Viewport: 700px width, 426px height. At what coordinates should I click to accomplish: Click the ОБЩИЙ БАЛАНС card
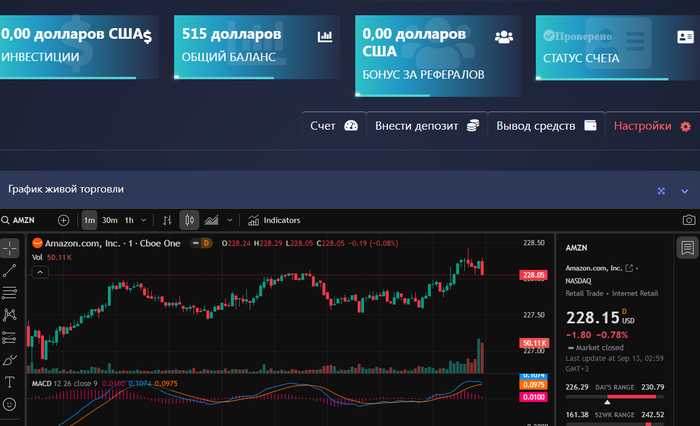[x=256, y=47]
